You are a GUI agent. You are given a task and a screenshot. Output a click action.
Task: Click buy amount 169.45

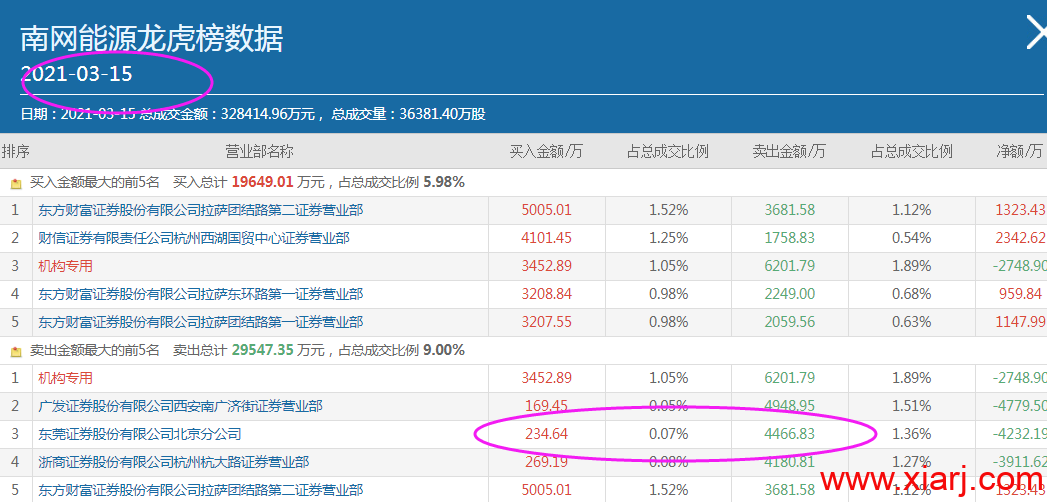tap(546, 407)
